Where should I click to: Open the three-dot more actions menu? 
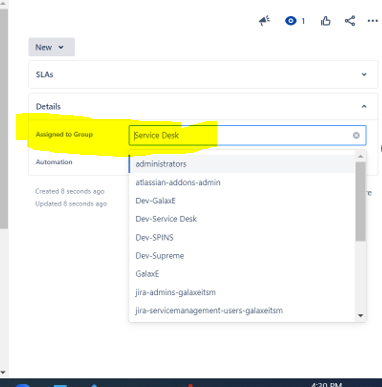click(373, 21)
